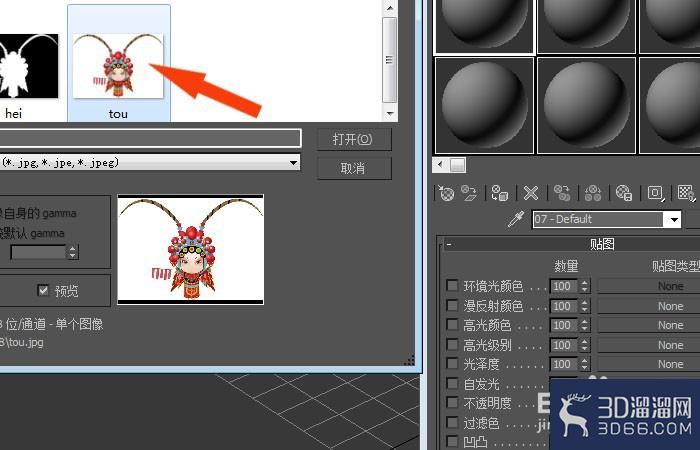Click Show Shaded Material in Viewport icon

(x=686, y=193)
